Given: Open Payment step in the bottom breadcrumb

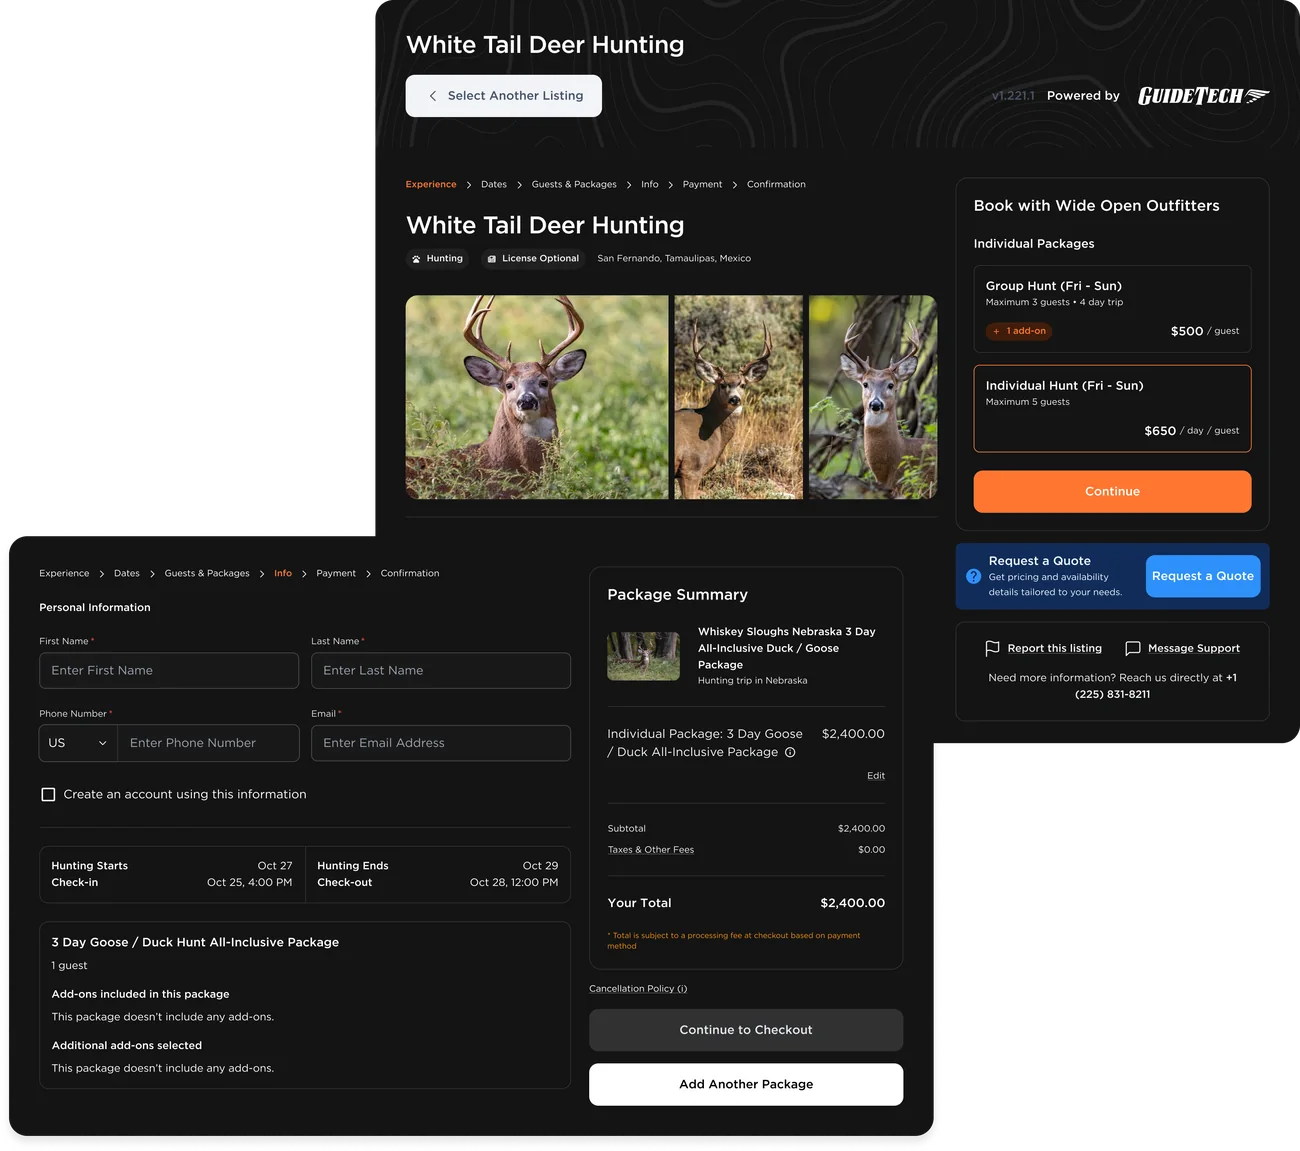Looking at the screenshot, I should click(x=336, y=573).
